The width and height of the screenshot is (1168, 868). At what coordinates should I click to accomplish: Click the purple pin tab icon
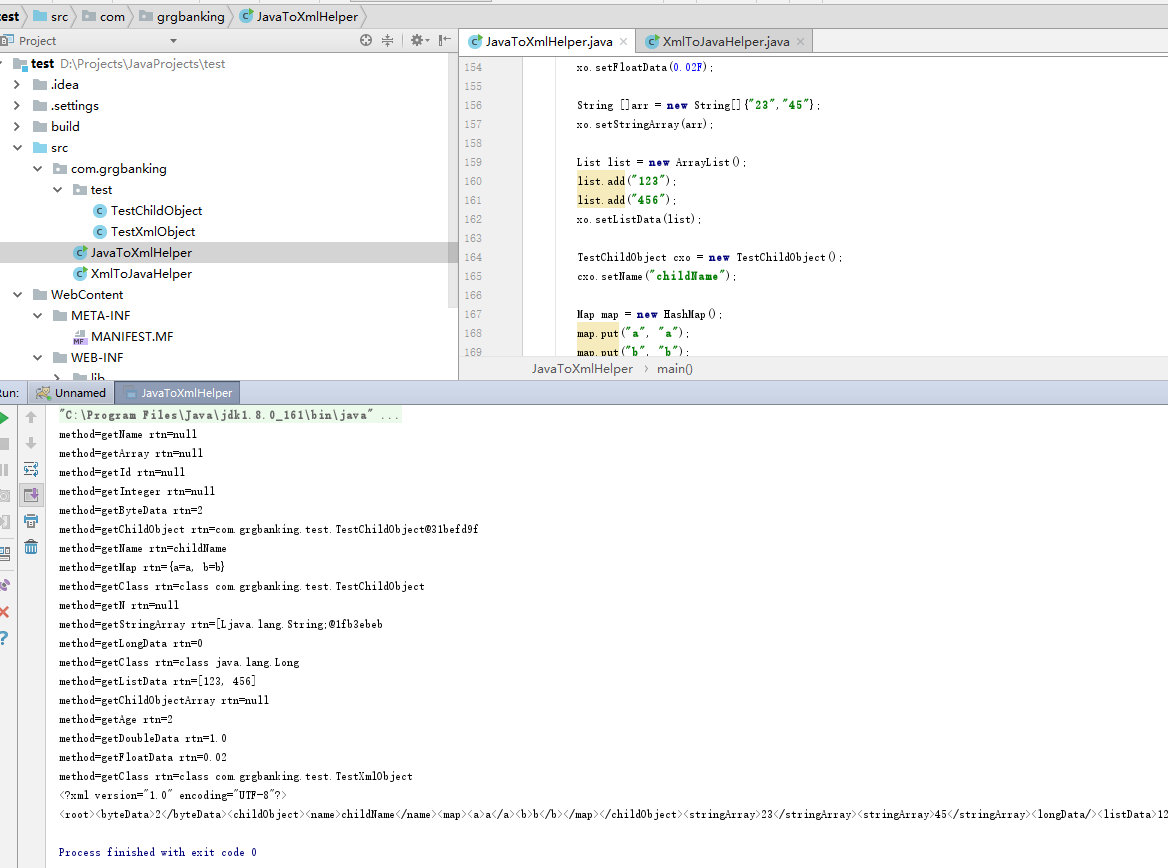pos(4,585)
